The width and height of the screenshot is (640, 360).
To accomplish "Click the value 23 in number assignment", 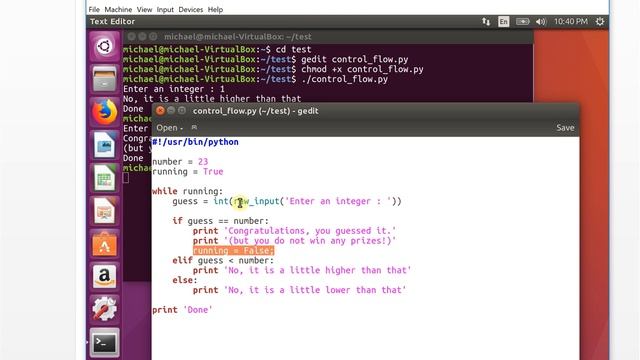I will pos(203,162).
